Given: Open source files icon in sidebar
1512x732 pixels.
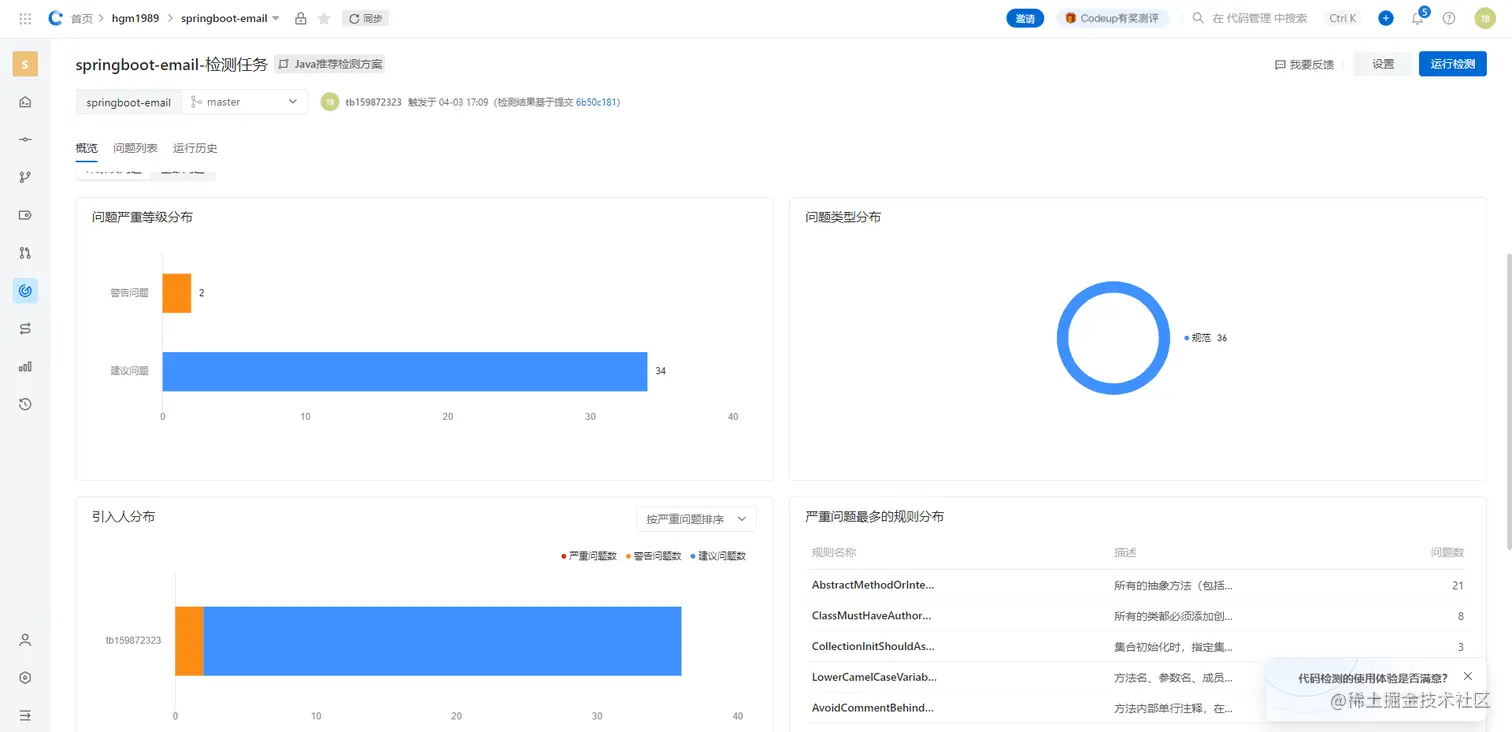Looking at the screenshot, I should (x=25, y=101).
